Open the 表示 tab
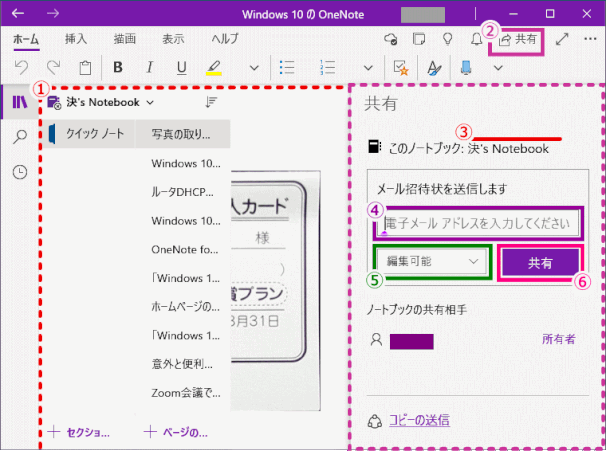606x451 pixels. [x=173, y=39]
